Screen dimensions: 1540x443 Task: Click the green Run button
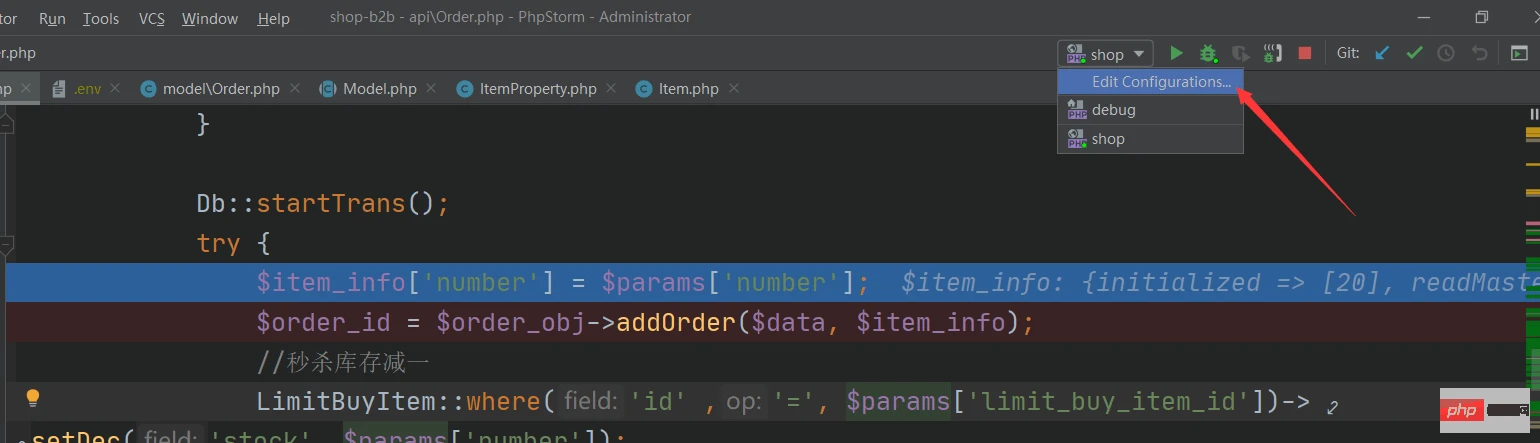pos(1177,53)
